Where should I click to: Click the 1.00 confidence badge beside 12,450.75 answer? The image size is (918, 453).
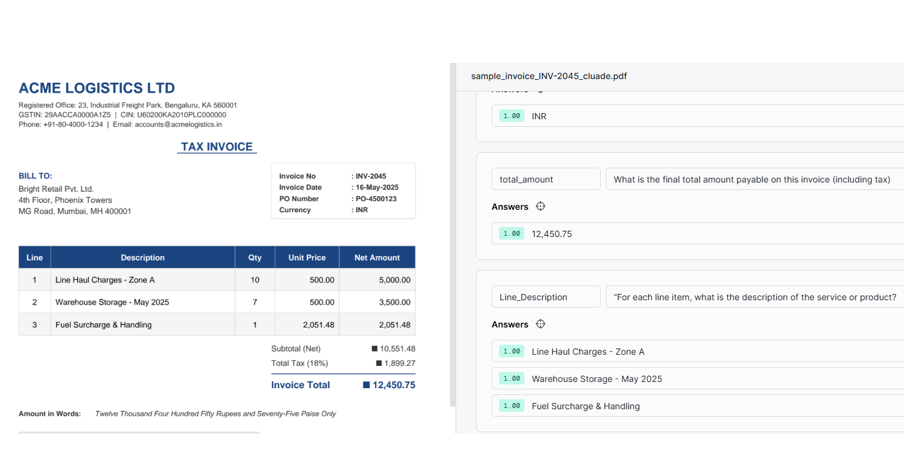pos(512,234)
